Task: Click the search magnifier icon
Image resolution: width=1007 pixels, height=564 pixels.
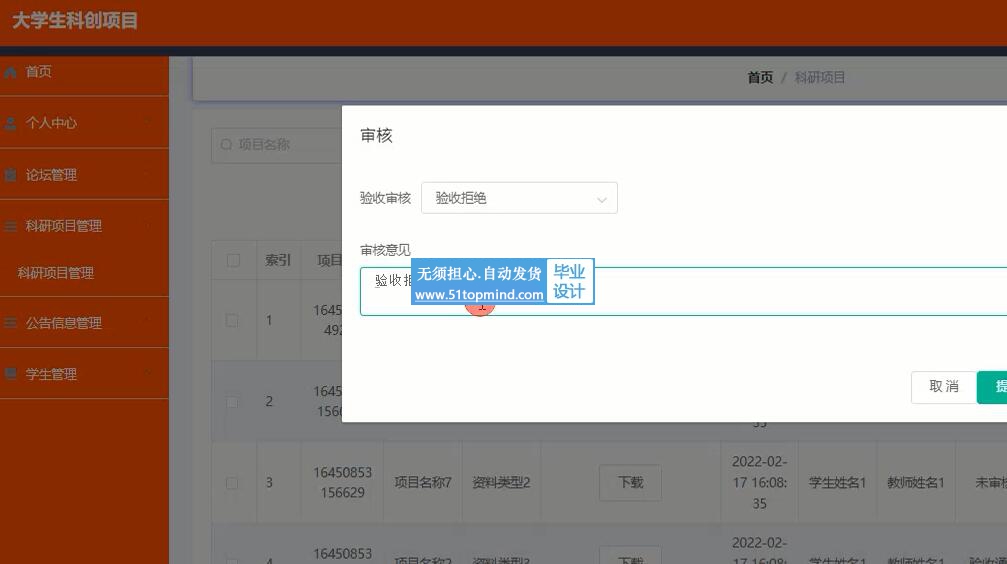Action: point(226,145)
